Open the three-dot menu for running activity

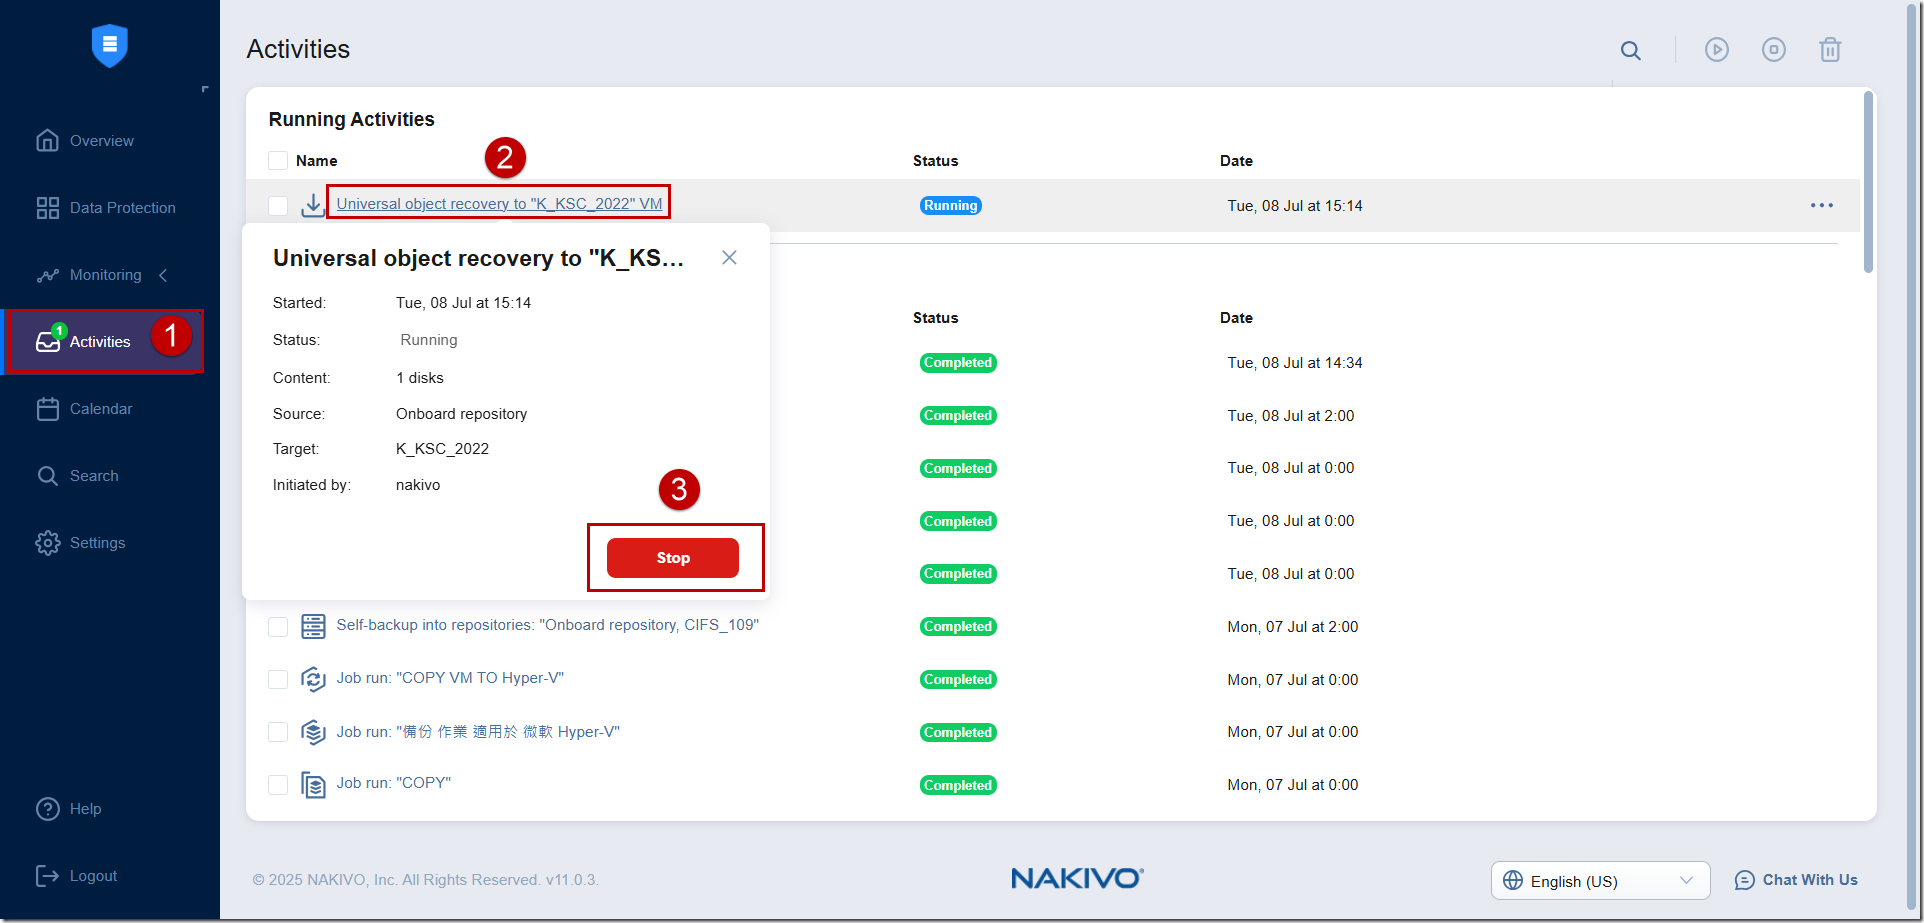(x=1822, y=205)
